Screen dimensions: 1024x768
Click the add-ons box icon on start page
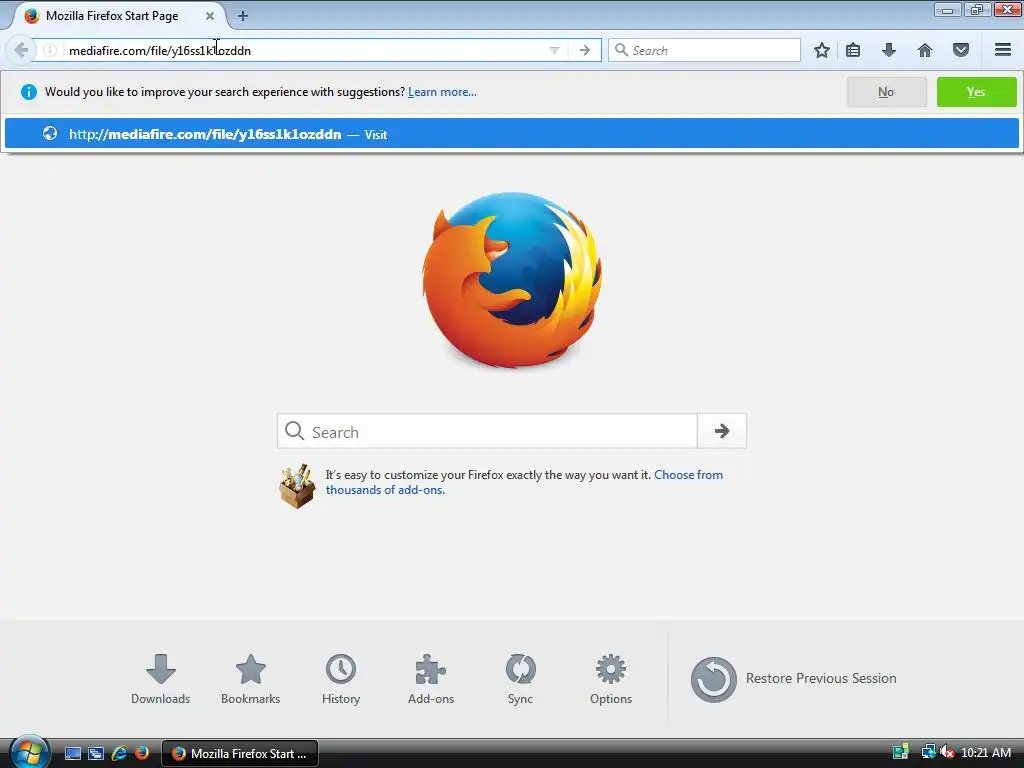(297, 486)
